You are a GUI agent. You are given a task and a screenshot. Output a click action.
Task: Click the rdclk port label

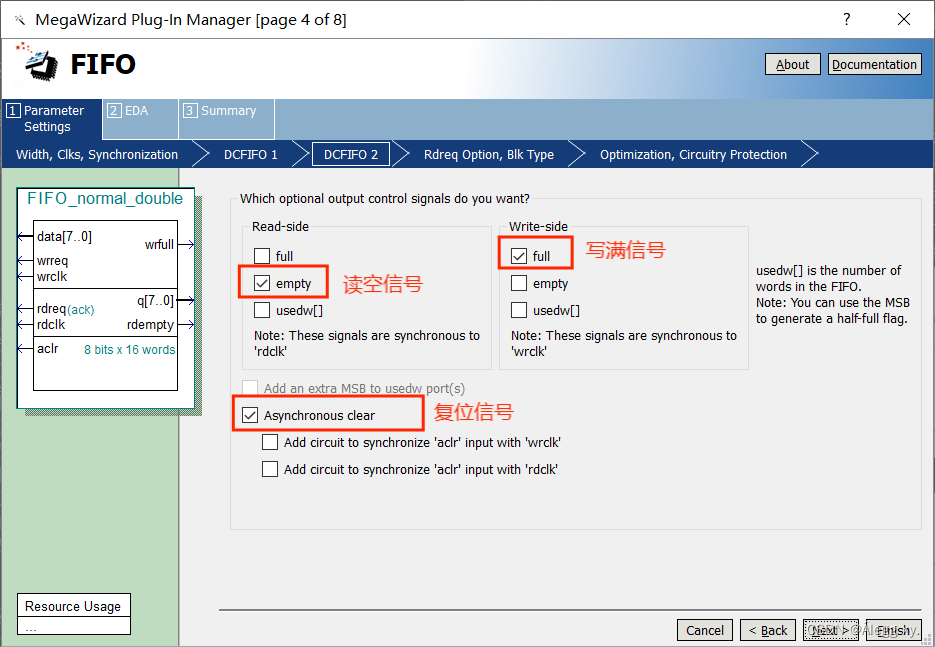click(51, 325)
